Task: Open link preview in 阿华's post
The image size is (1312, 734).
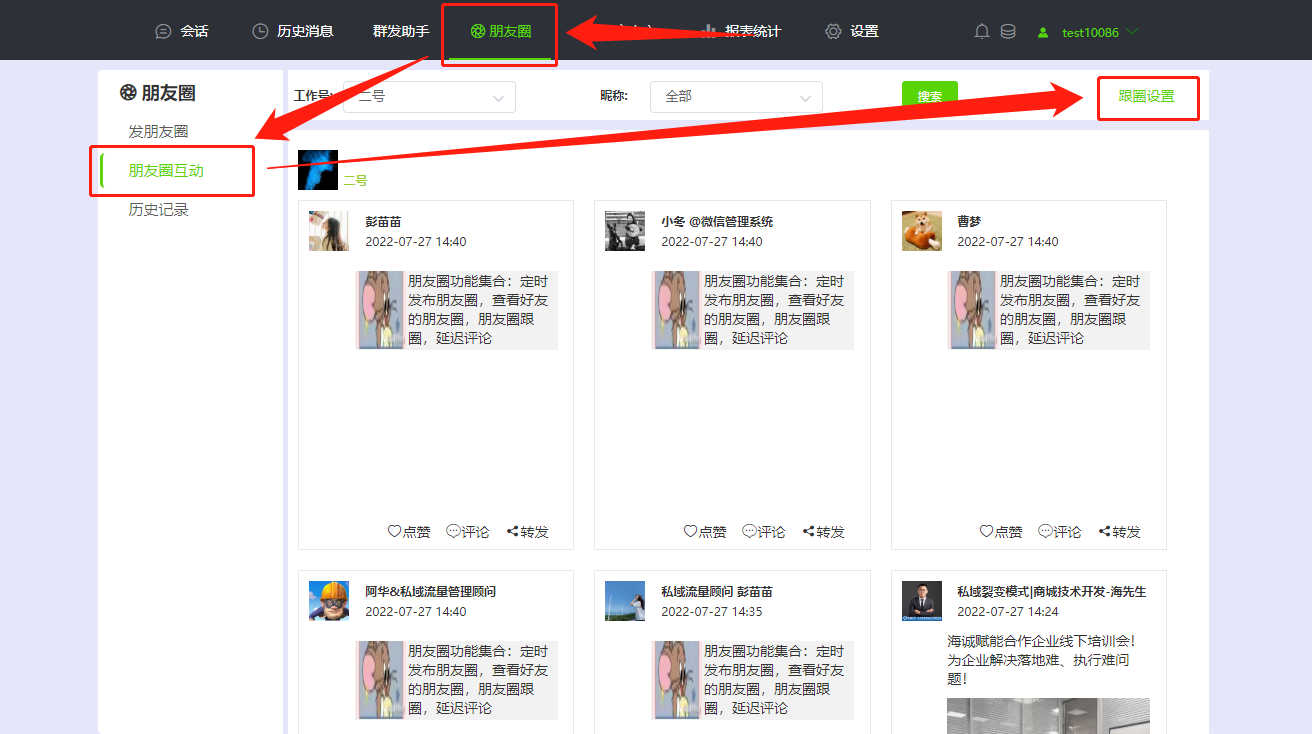Action: [457, 680]
